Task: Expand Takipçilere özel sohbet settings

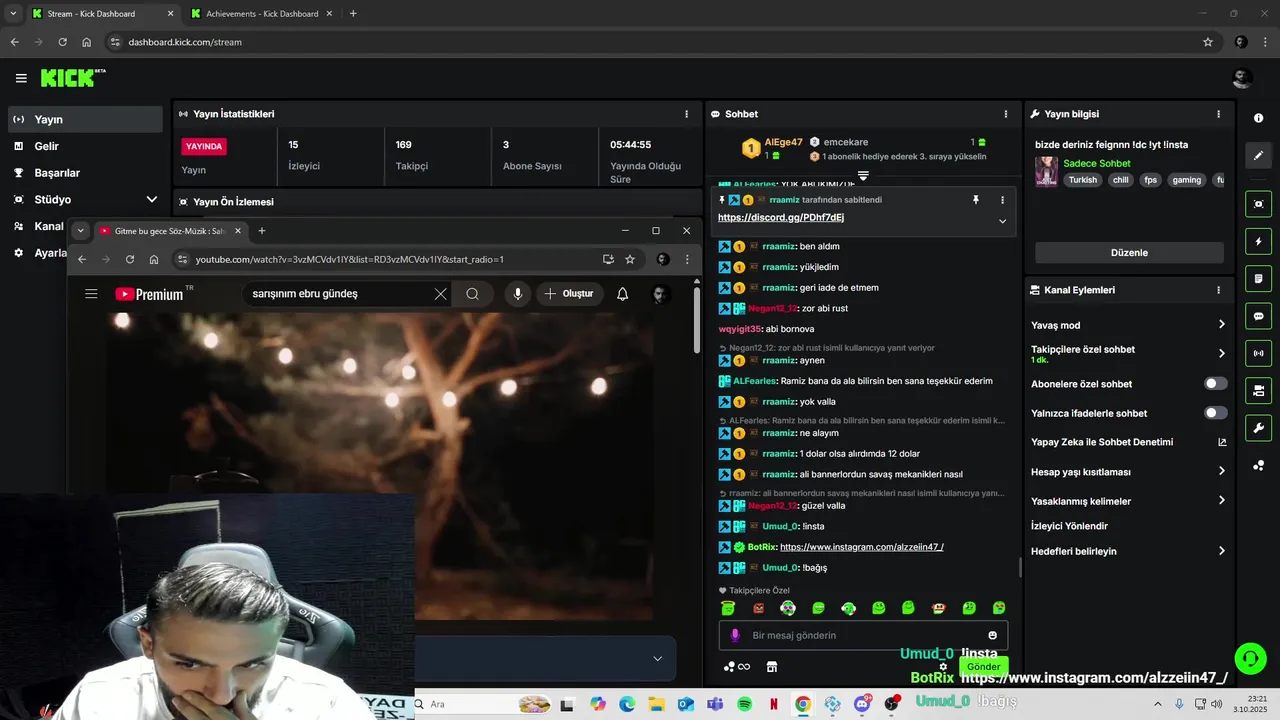Action: click(x=1221, y=353)
